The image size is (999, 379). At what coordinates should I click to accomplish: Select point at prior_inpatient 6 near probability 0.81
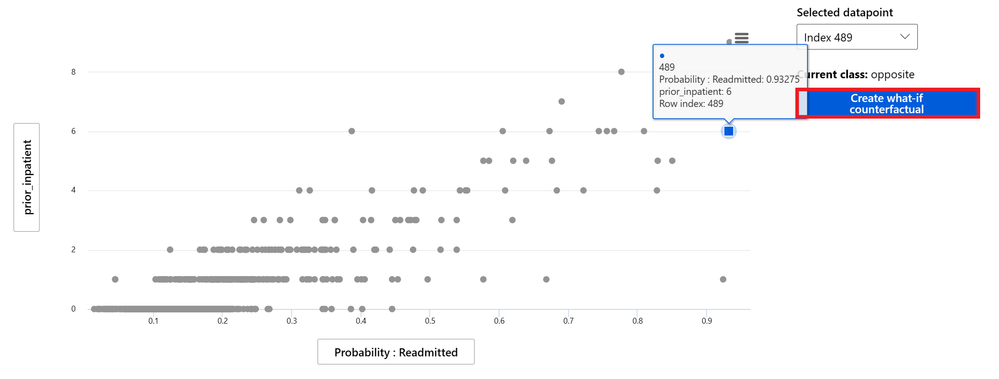pos(643,131)
